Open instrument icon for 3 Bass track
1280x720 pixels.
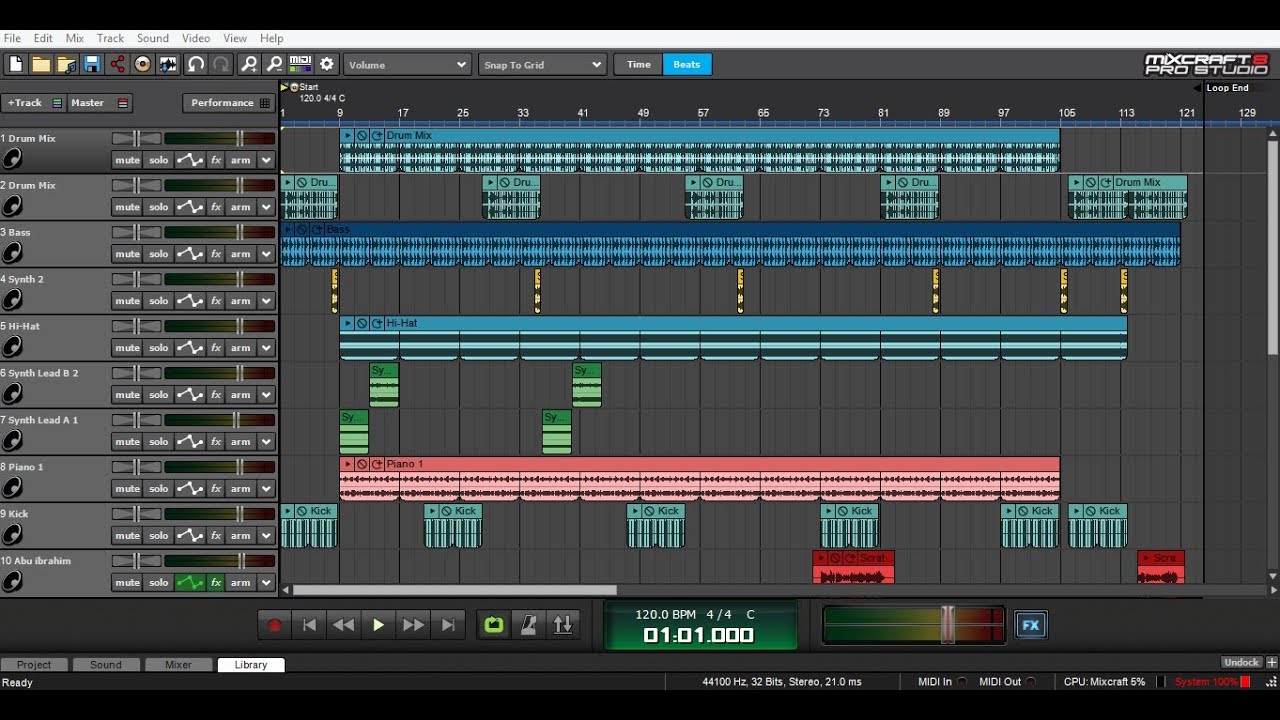click(x=12, y=253)
